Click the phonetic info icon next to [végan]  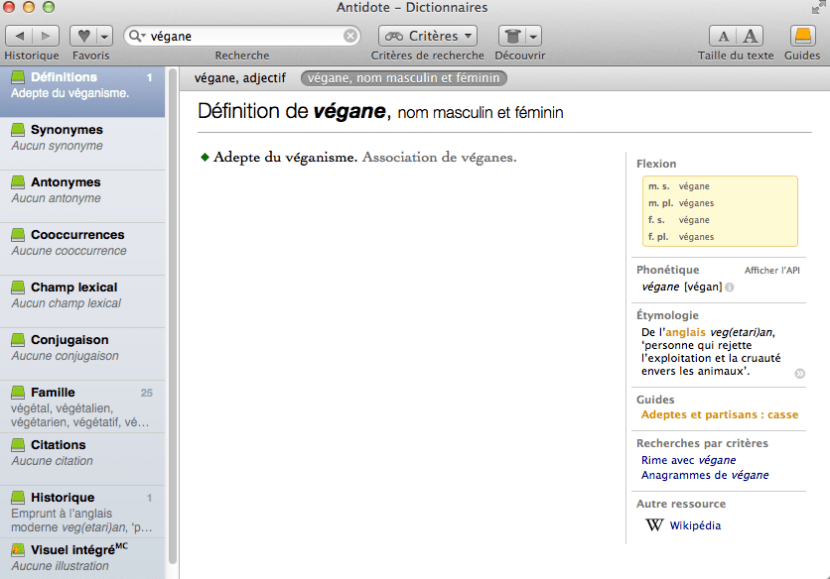[x=729, y=288]
